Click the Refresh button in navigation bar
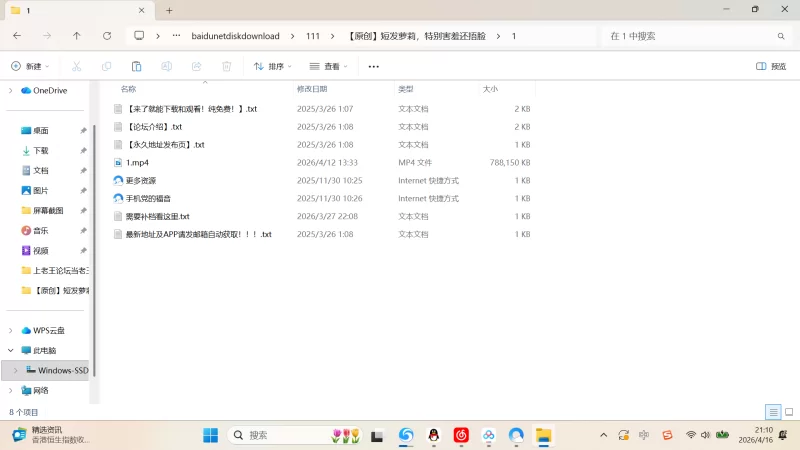The image size is (800, 450). [107, 35]
